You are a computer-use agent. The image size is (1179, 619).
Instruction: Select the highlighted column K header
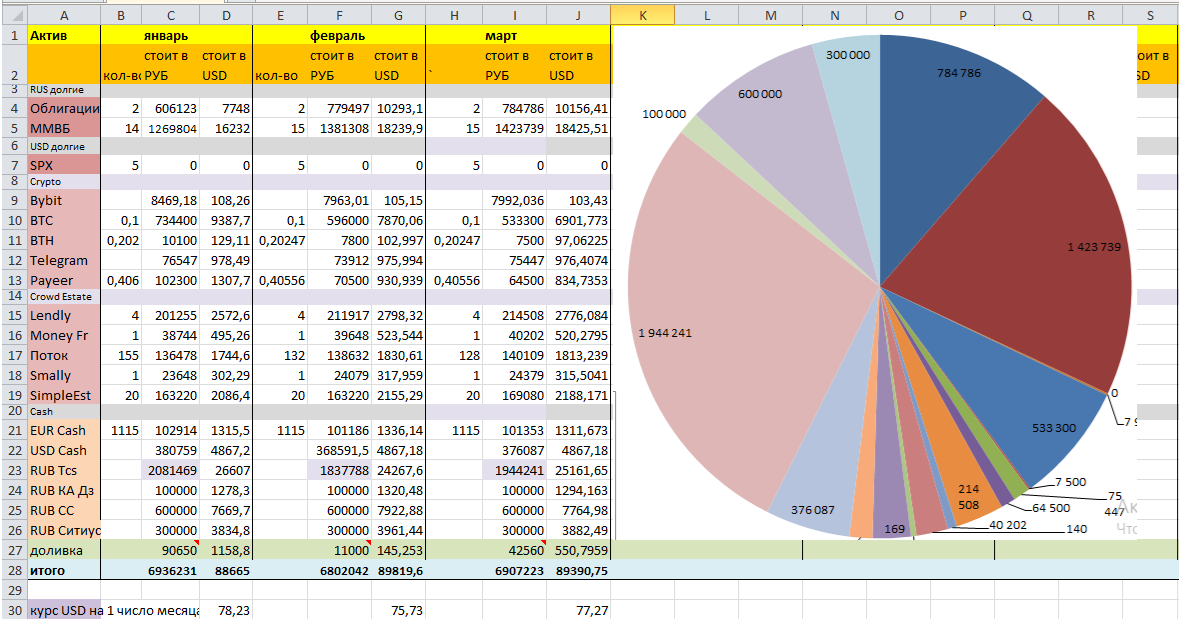[x=642, y=15]
